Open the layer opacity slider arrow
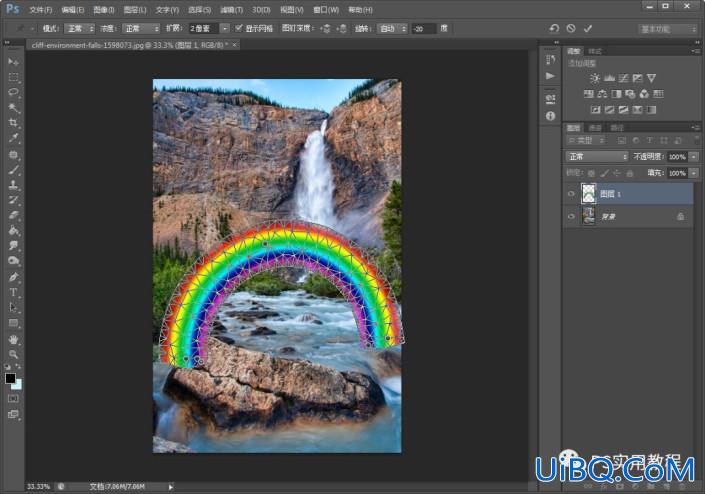Viewport: 705px width, 494px height. coord(694,156)
